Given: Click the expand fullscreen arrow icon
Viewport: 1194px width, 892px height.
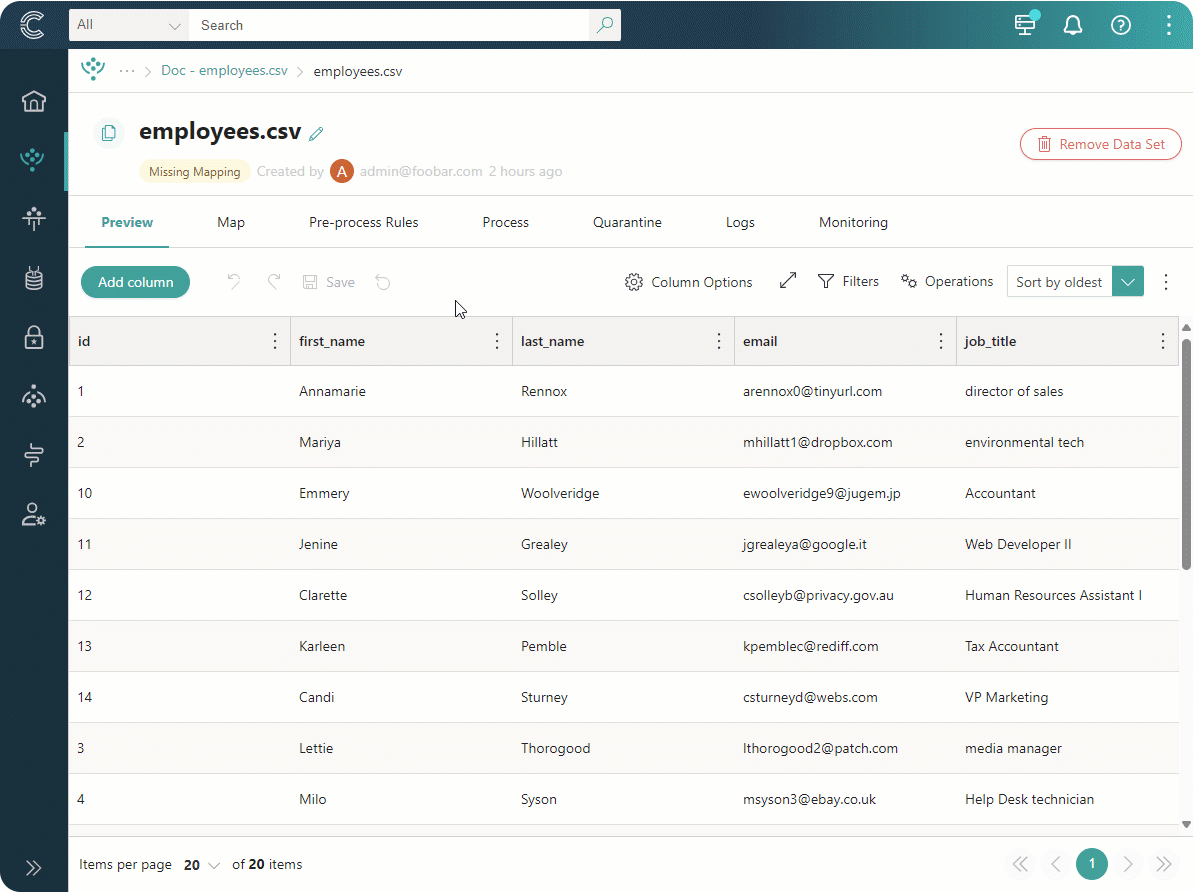Looking at the screenshot, I should click(x=787, y=281).
